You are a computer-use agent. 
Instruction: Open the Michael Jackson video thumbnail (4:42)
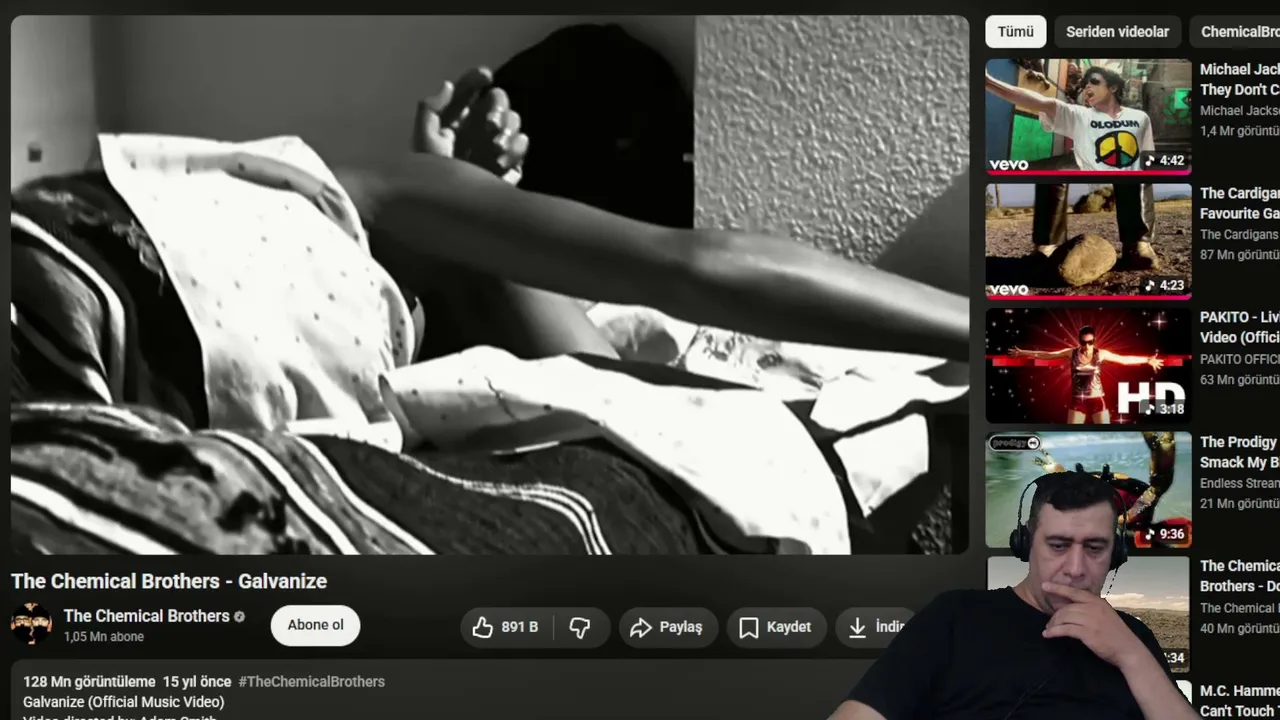tap(1088, 117)
